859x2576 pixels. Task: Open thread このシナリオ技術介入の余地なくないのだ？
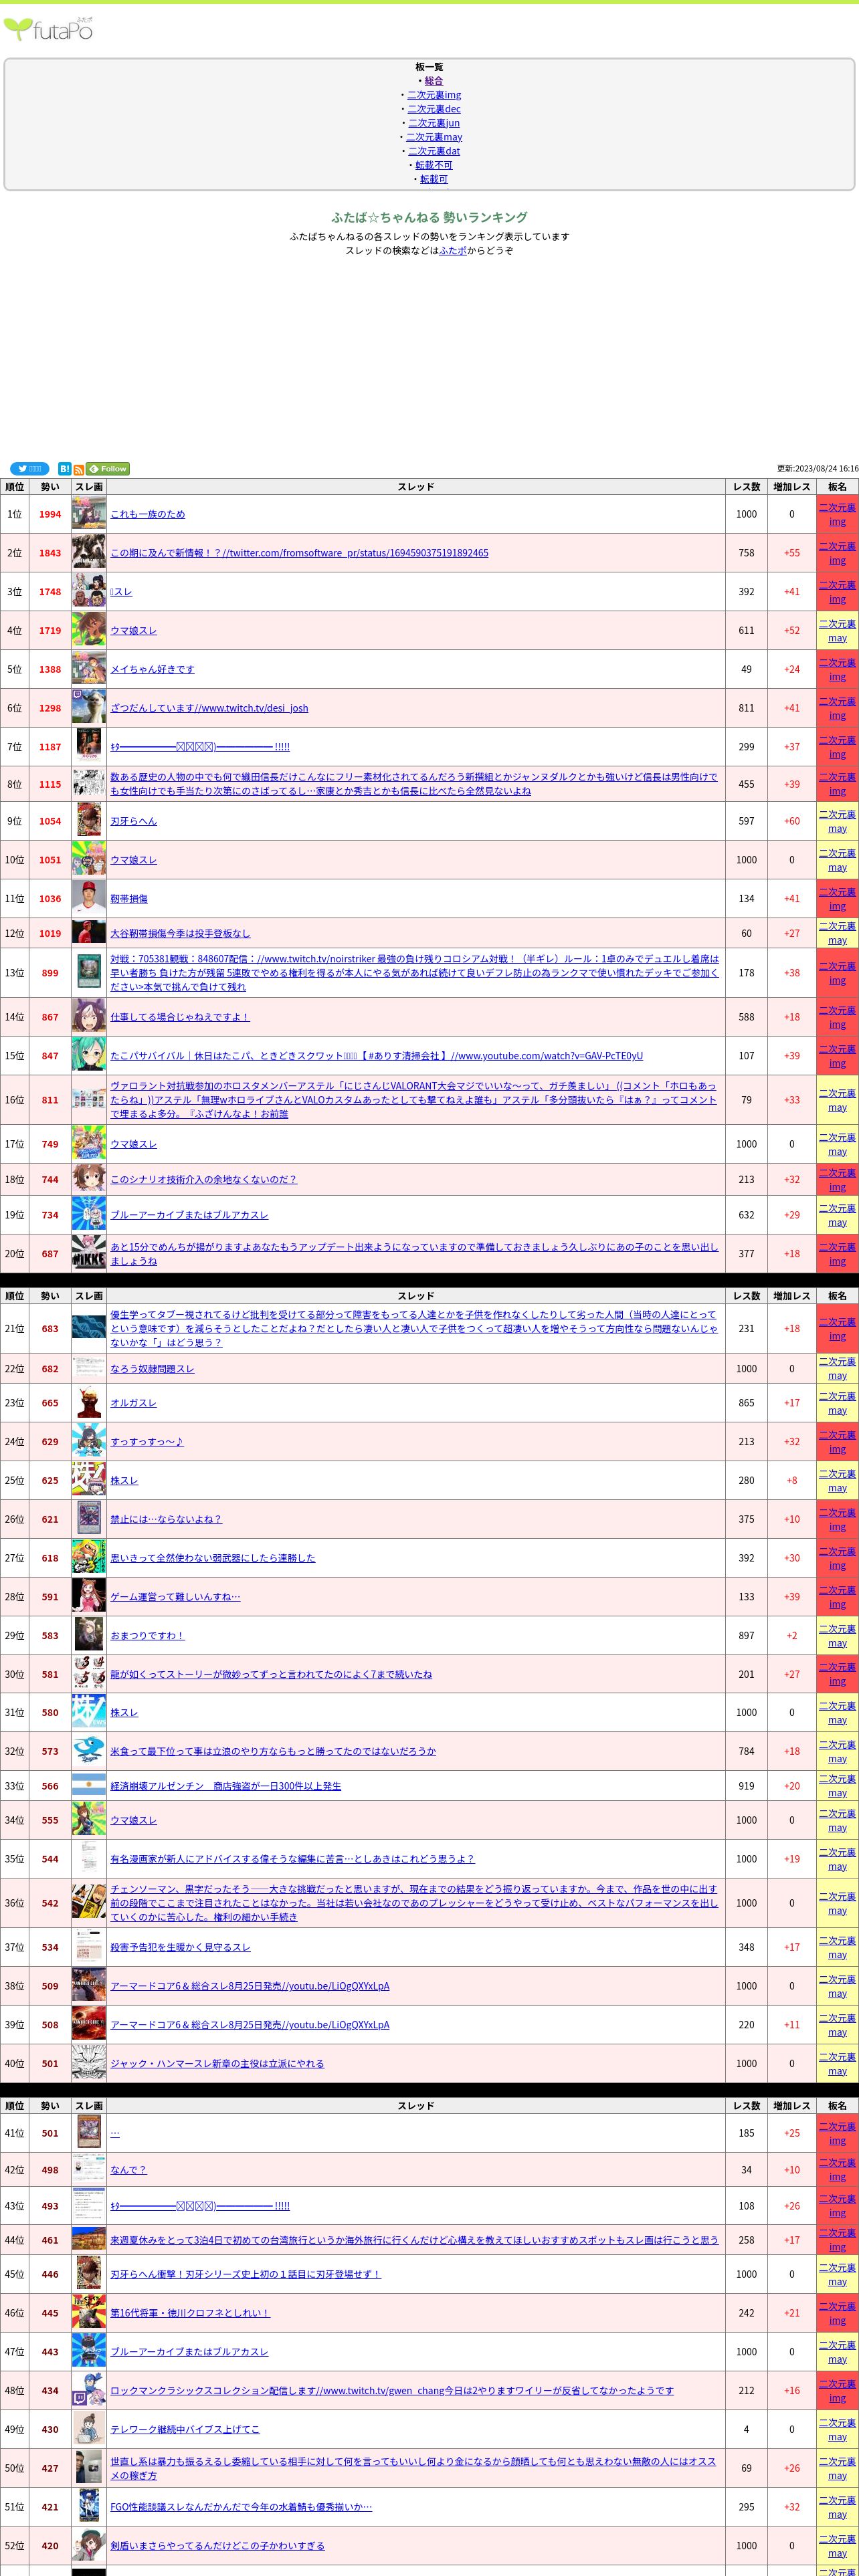204,1180
